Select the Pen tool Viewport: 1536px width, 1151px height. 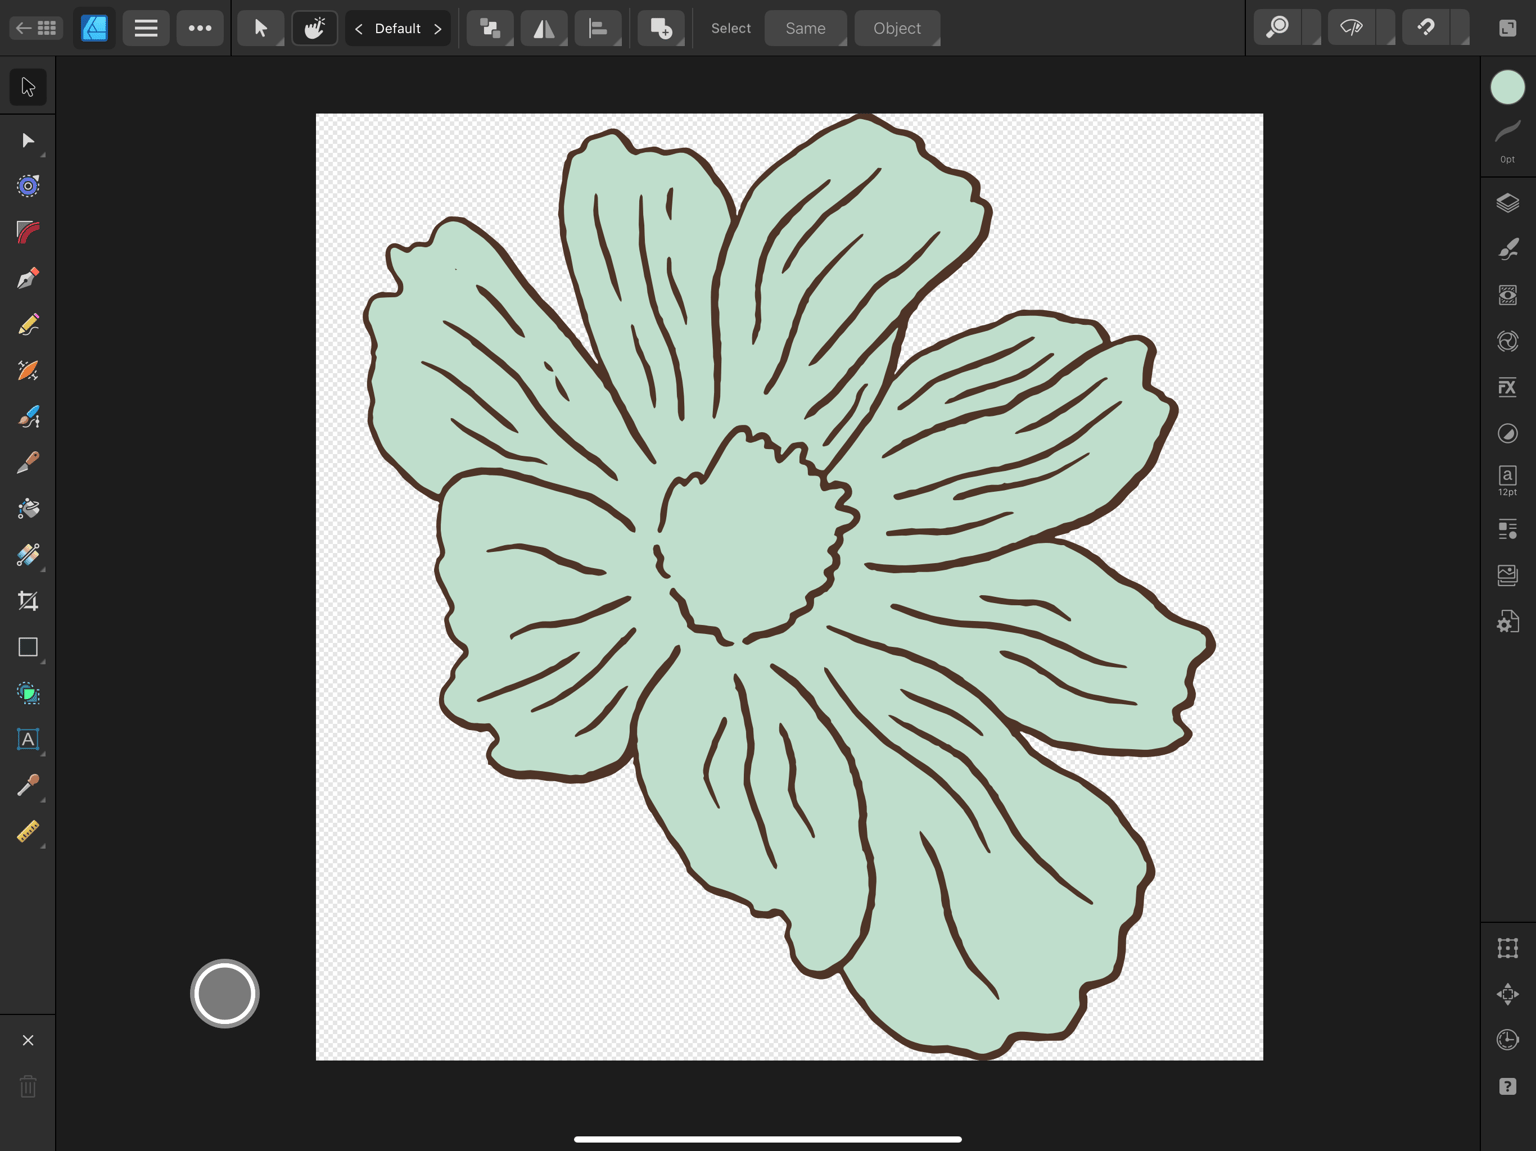pyautogui.click(x=28, y=278)
